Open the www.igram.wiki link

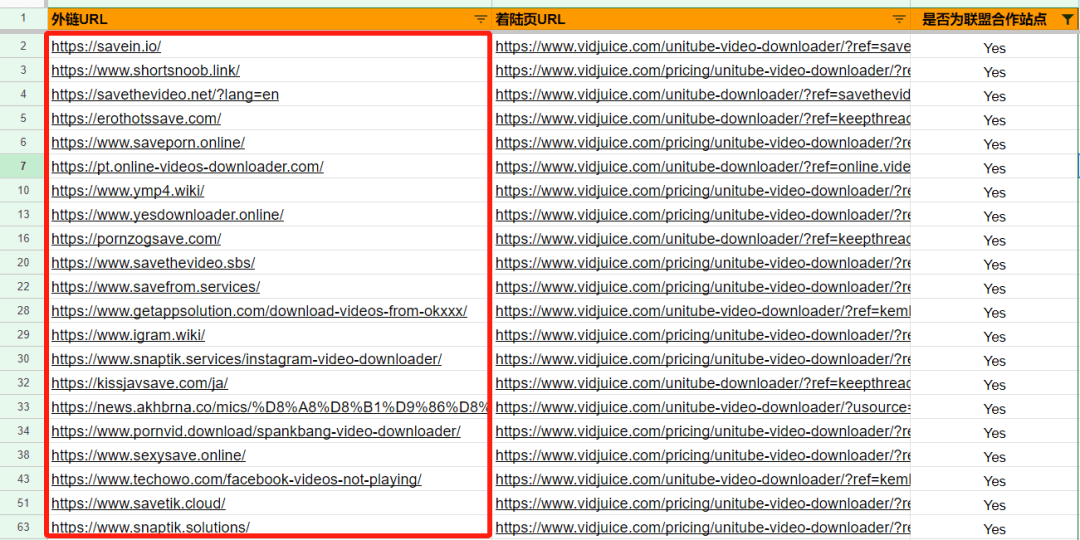127,335
